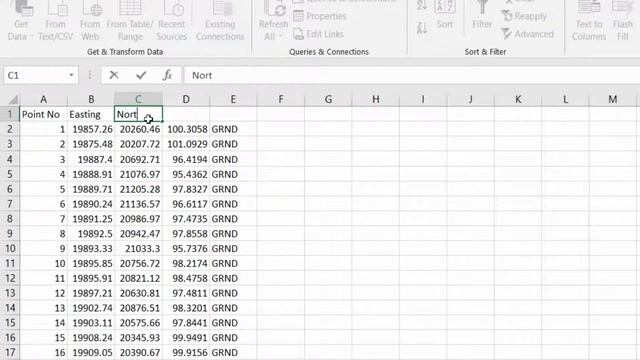Import data From Web

(x=90, y=21)
